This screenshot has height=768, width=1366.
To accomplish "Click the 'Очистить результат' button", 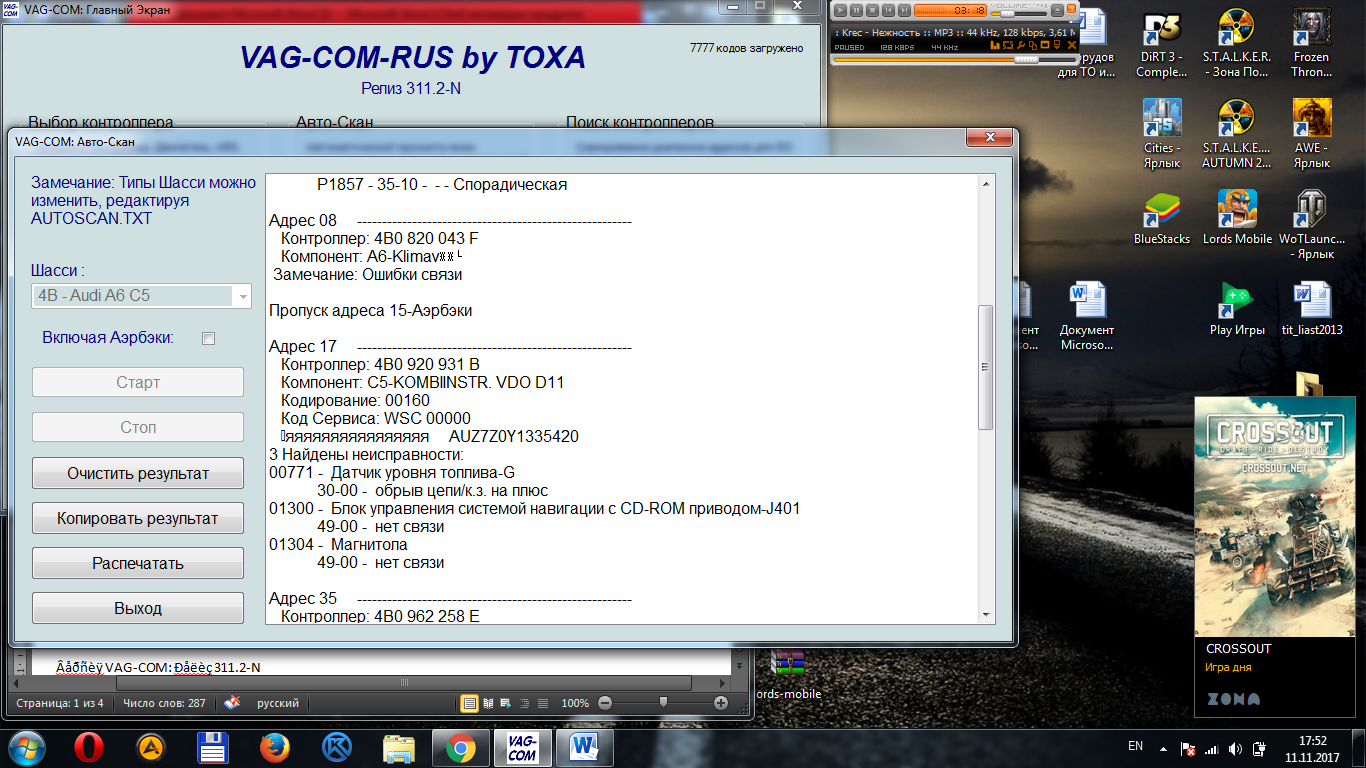I will tap(138, 473).
